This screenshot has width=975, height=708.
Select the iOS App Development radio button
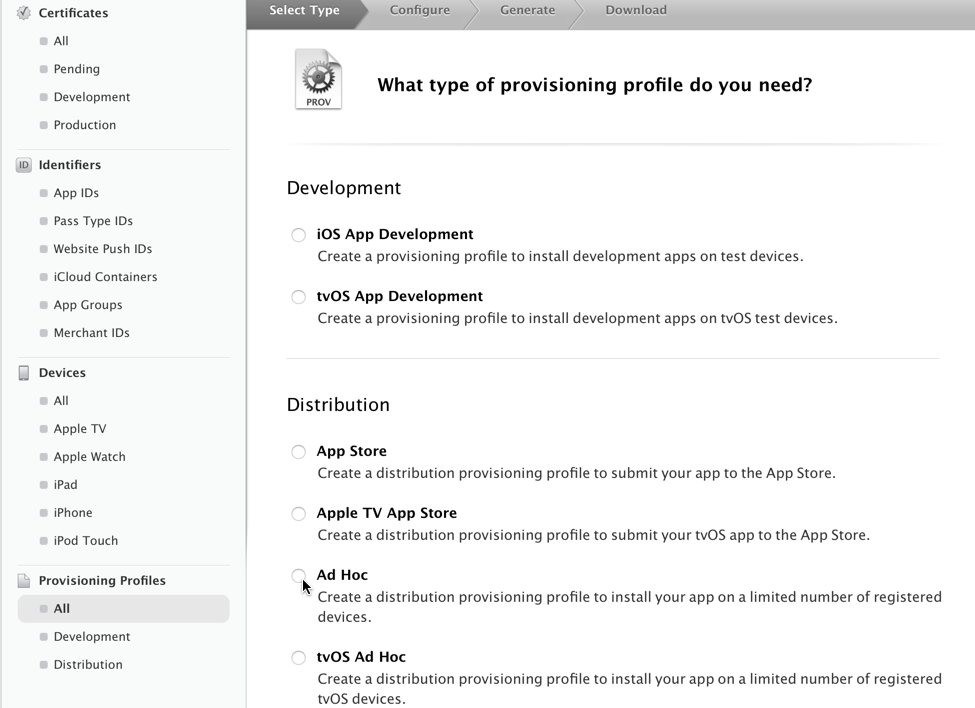(298, 235)
